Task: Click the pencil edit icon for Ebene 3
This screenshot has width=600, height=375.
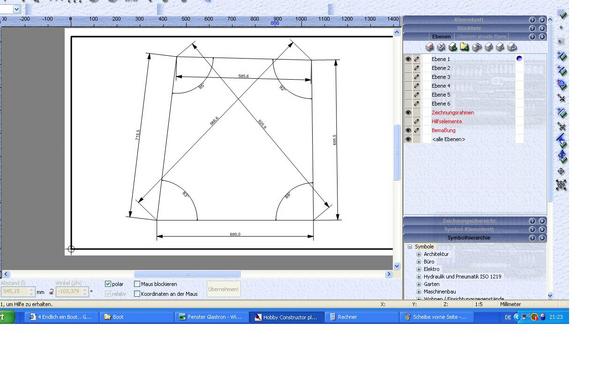Action: [417, 77]
